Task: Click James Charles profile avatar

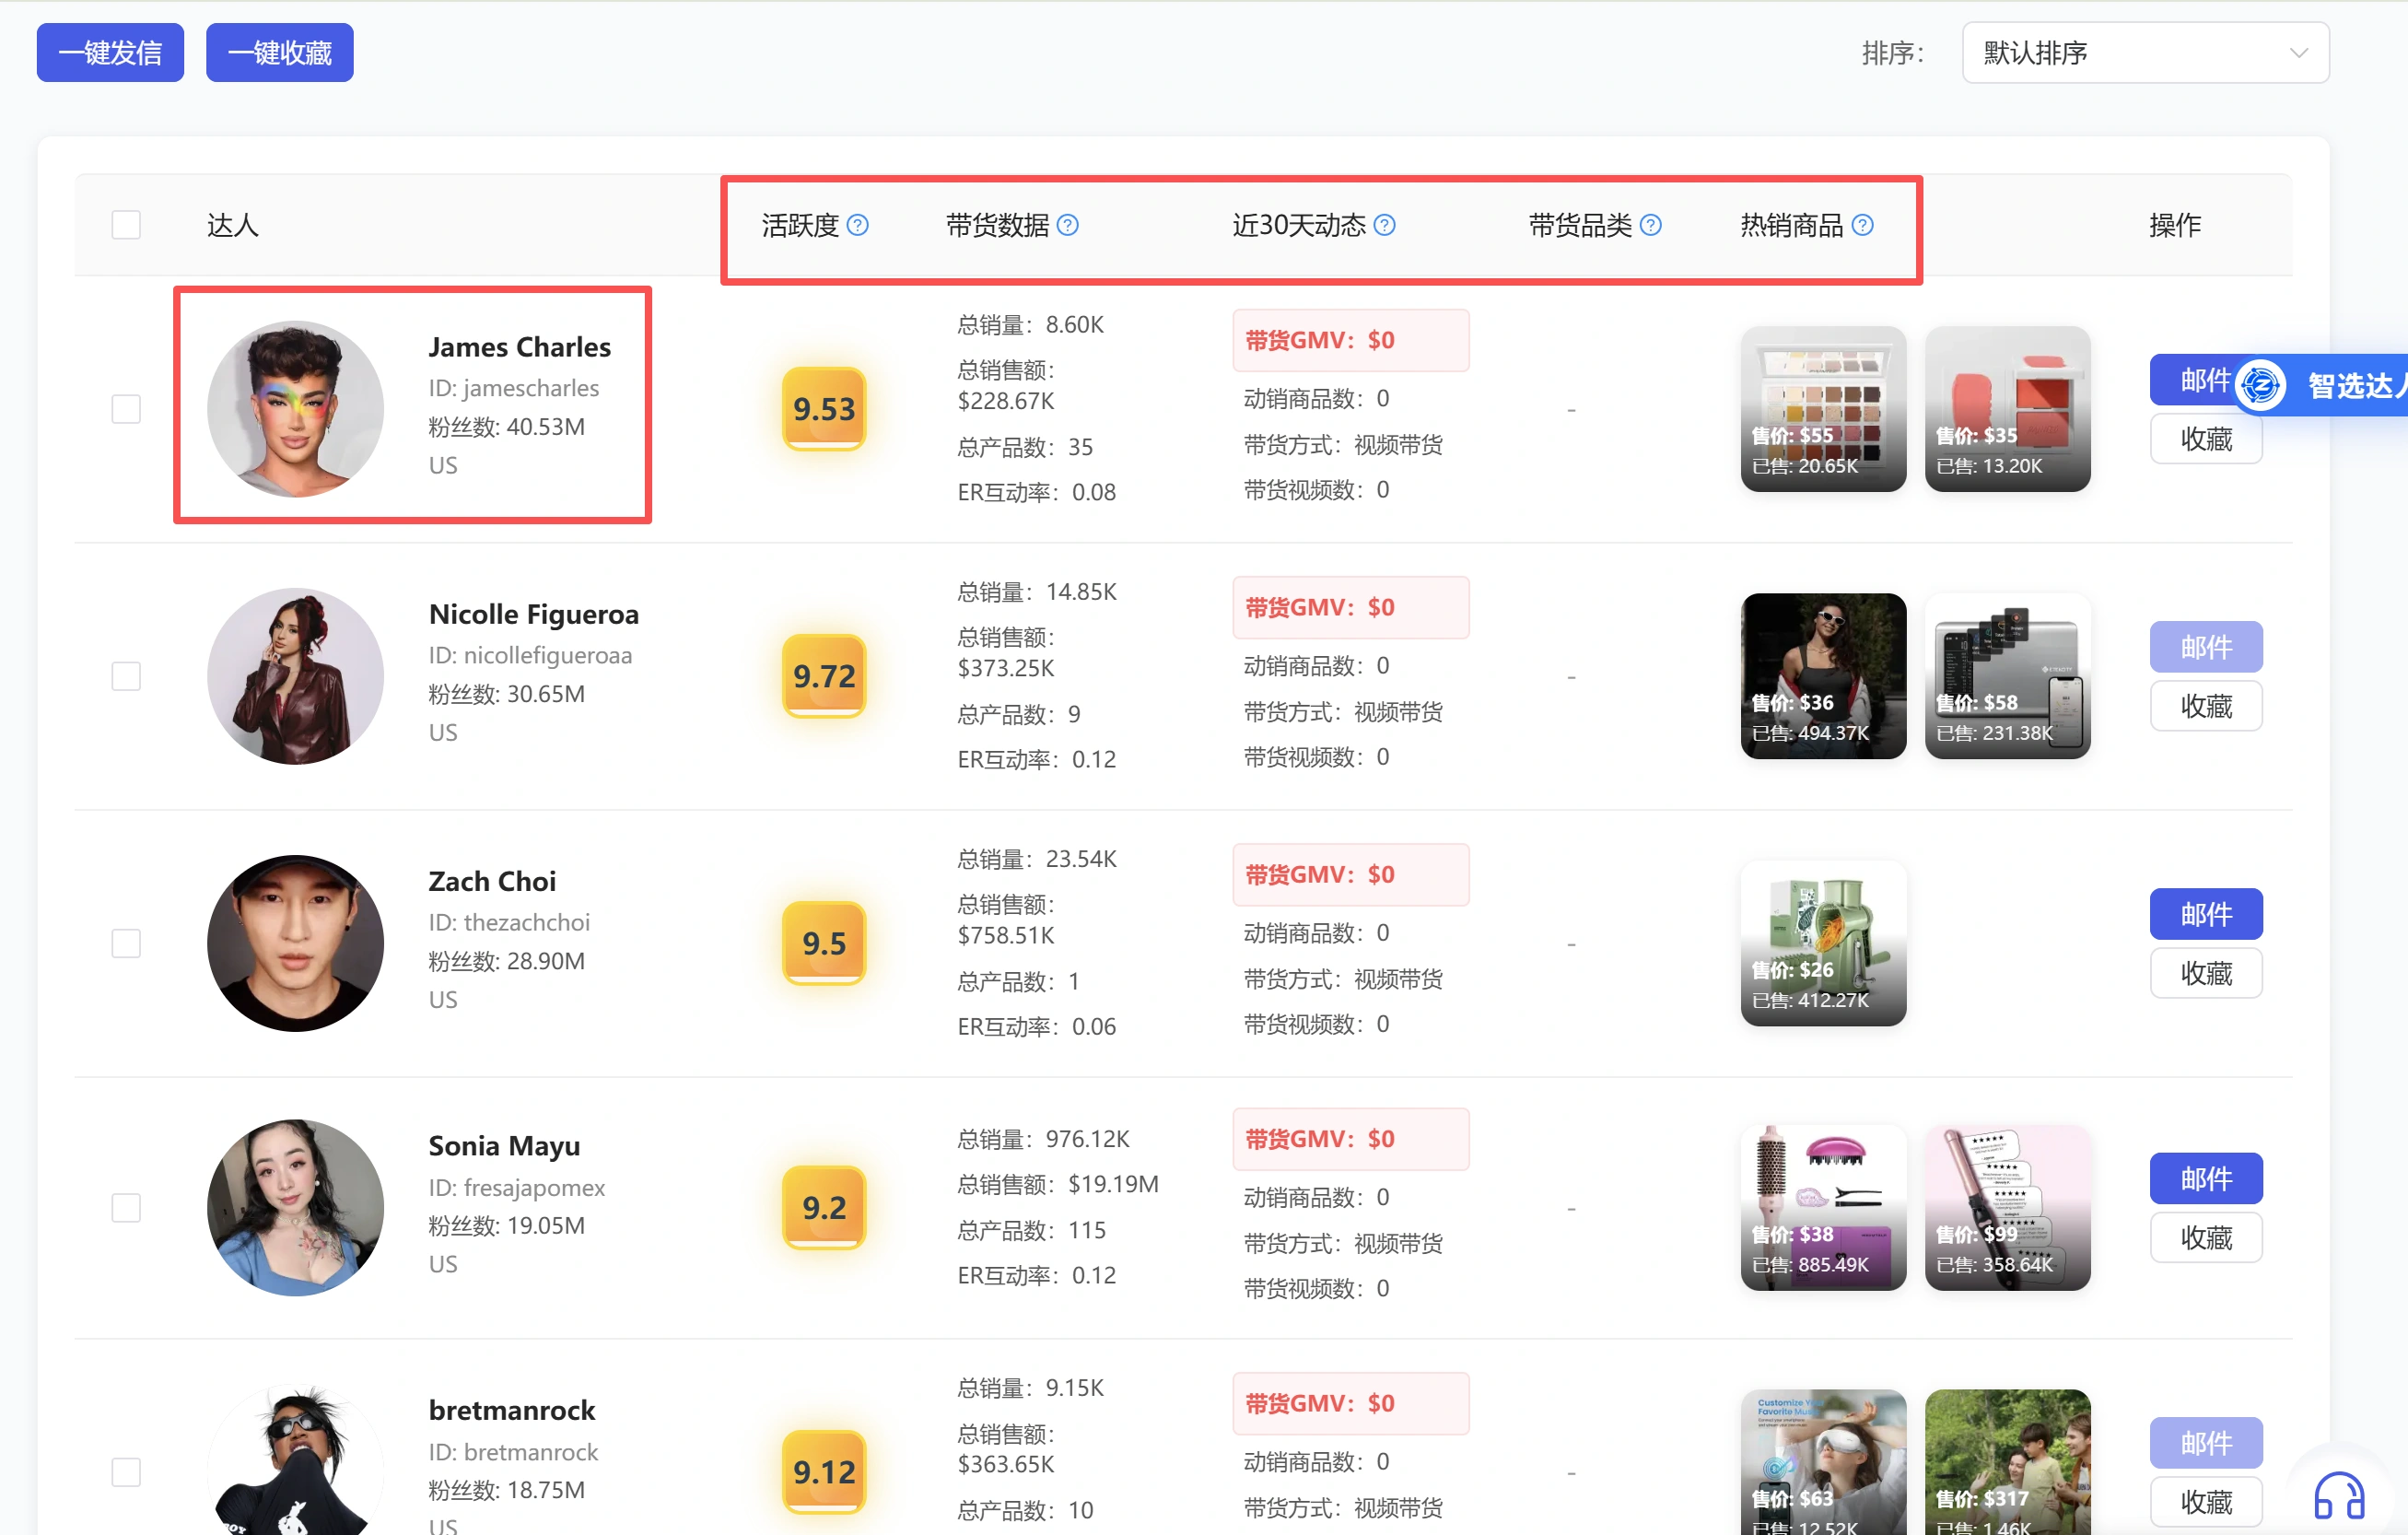Action: pos(295,409)
